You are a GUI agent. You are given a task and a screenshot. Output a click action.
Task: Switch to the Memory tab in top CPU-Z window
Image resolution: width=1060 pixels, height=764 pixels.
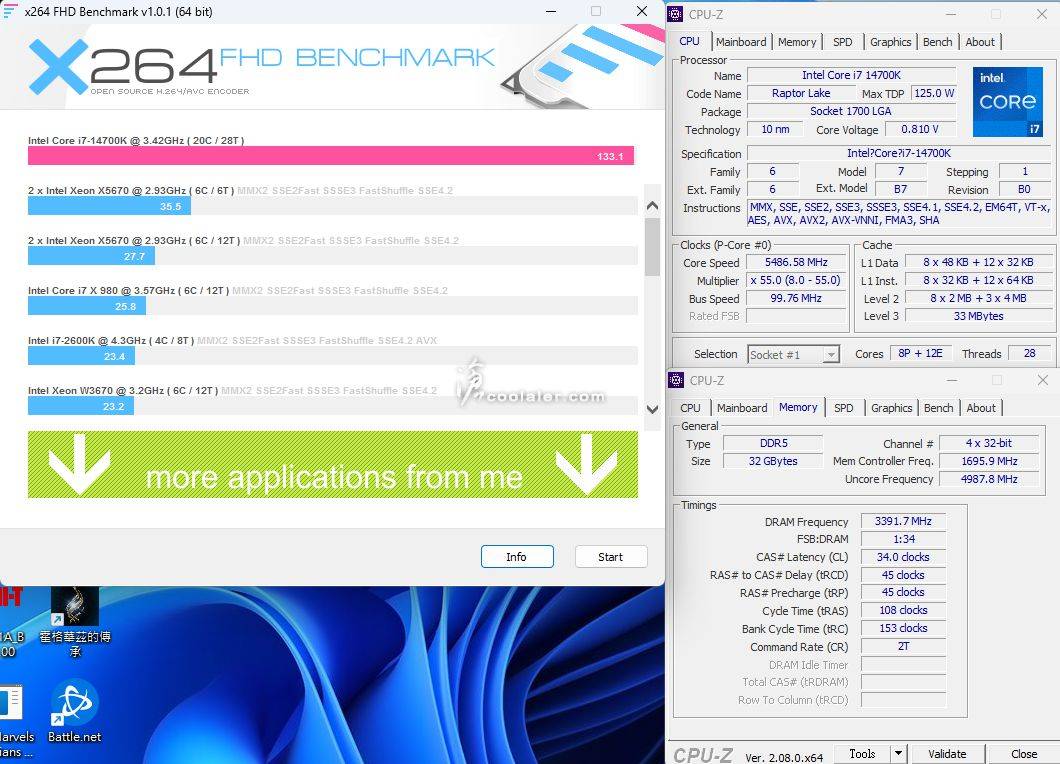coord(796,42)
